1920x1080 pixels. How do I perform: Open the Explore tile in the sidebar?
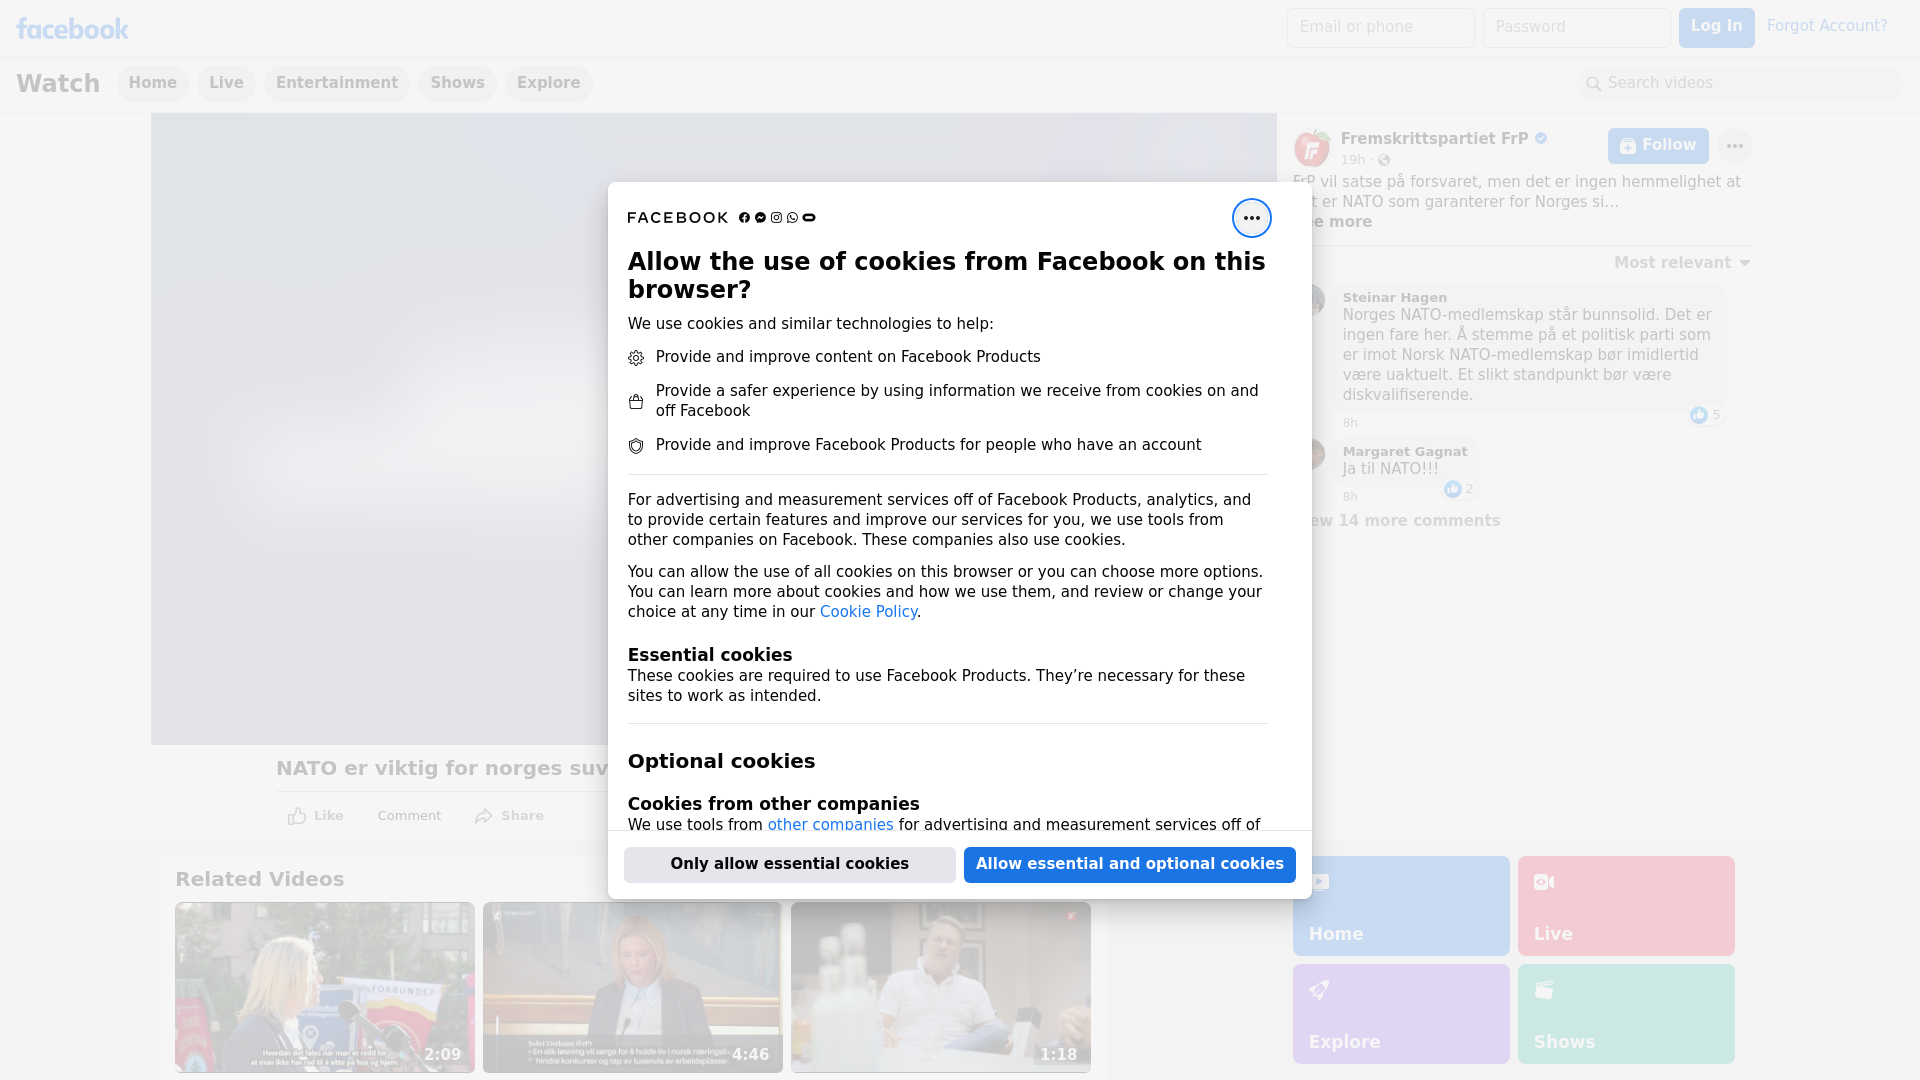point(1401,1014)
